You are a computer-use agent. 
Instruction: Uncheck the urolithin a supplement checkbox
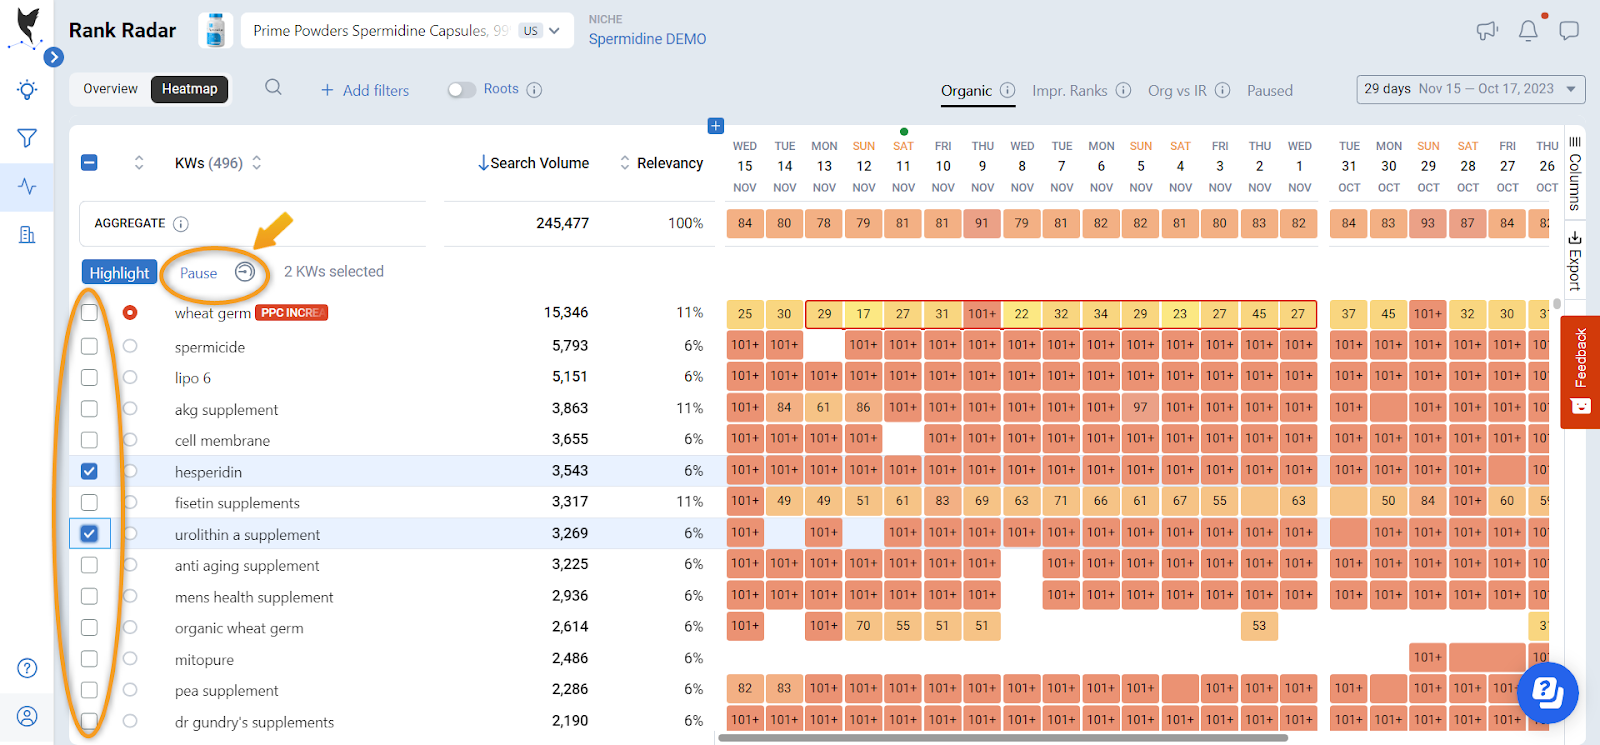[89, 533]
